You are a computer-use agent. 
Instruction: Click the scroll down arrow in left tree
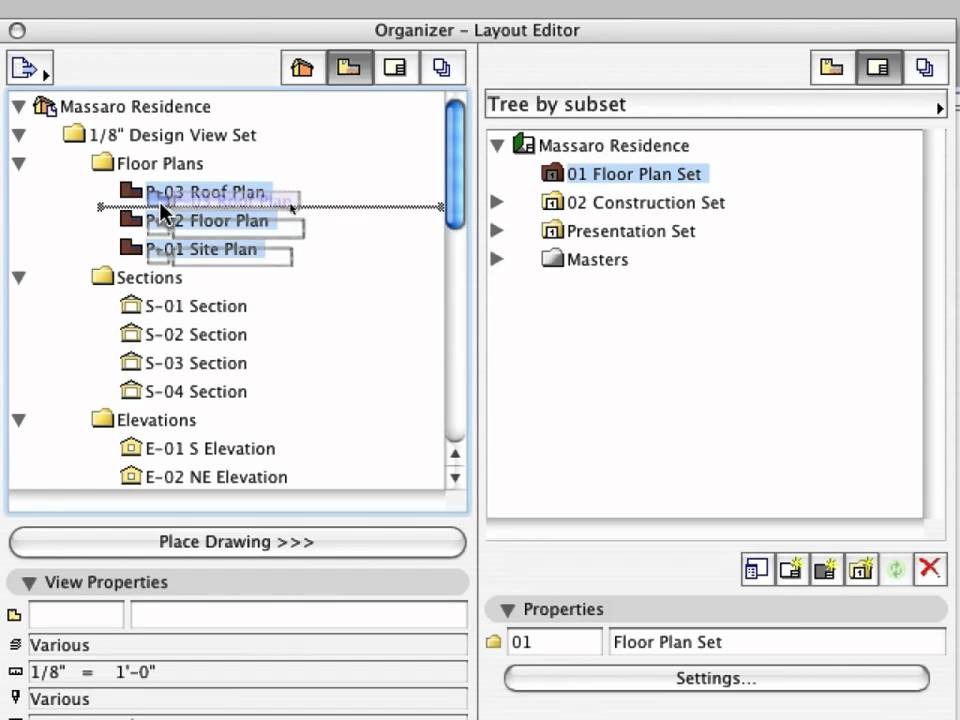tap(455, 478)
